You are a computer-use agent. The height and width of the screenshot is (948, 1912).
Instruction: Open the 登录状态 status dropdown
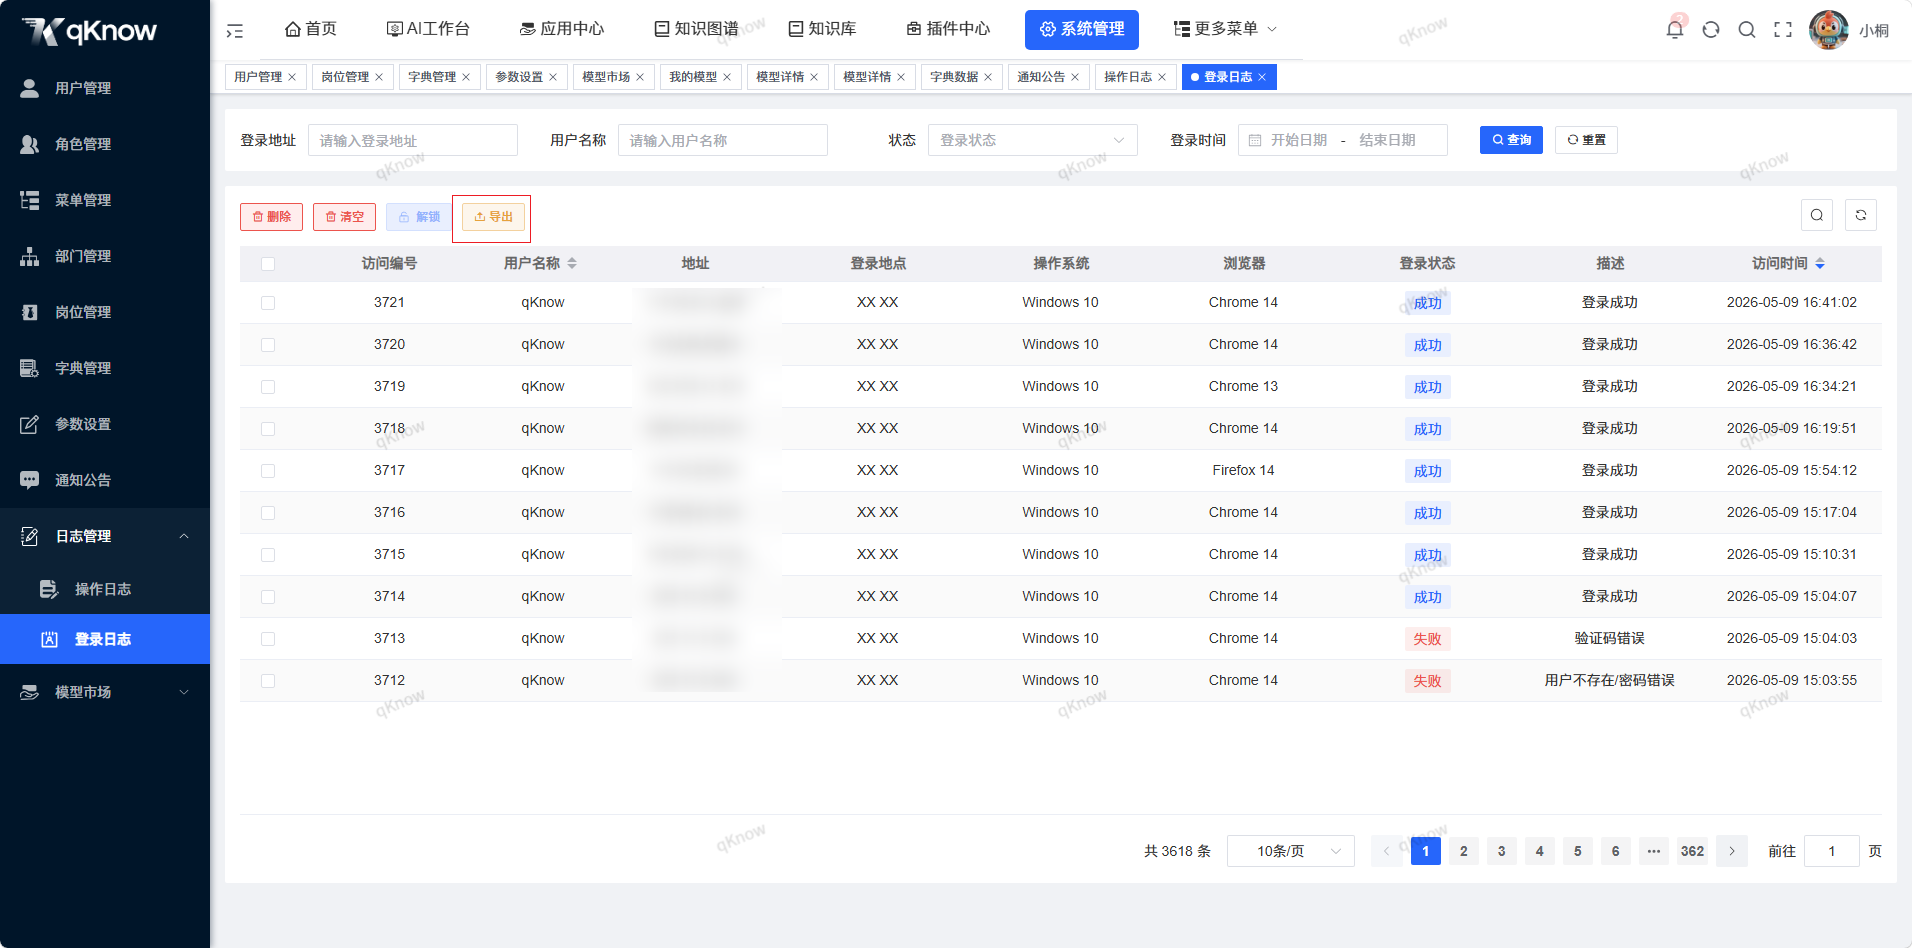pyautogui.click(x=1033, y=140)
